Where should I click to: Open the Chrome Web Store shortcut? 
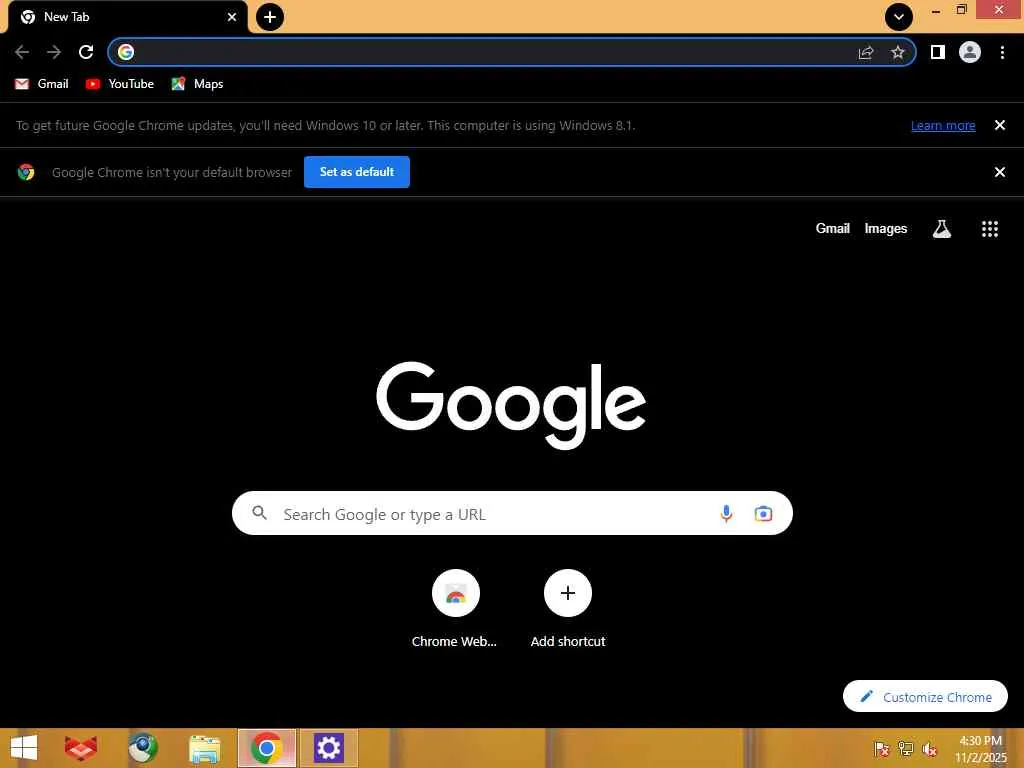coord(455,609)
